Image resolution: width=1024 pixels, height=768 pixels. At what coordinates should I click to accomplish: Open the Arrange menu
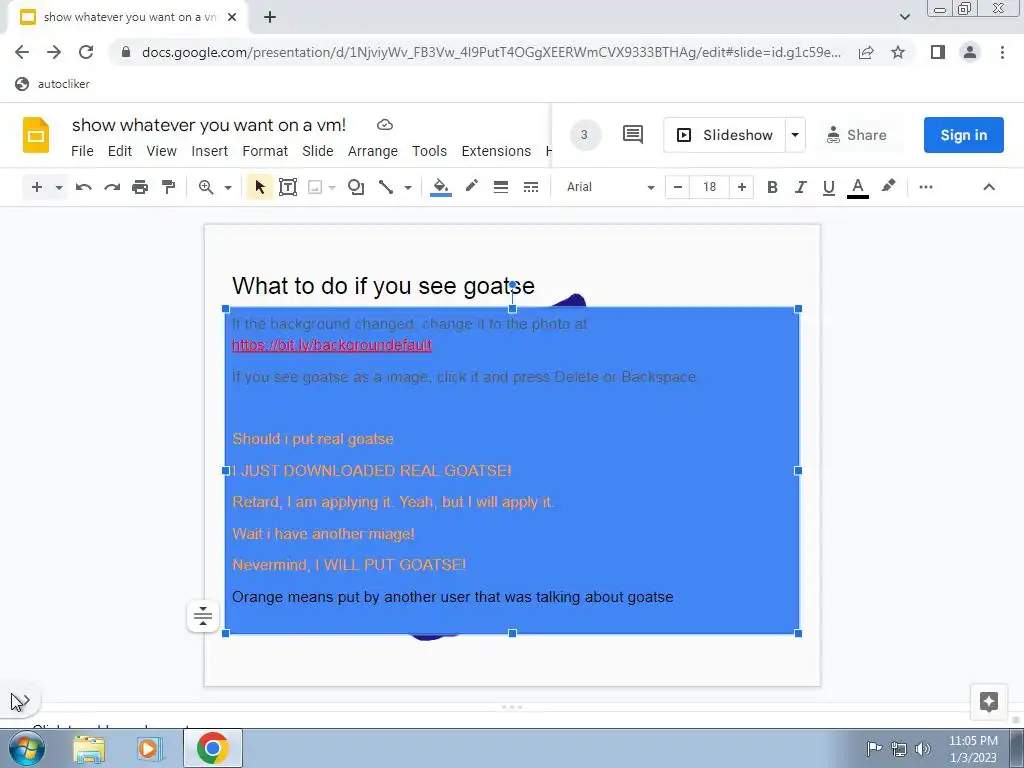[373, 151]
